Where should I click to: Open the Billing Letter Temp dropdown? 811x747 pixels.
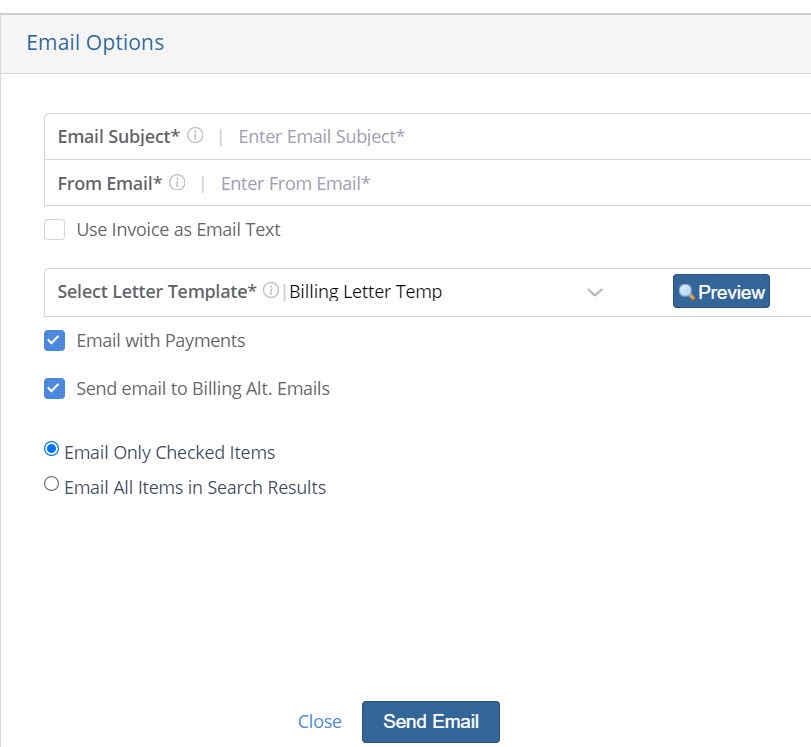pos(447,292)
